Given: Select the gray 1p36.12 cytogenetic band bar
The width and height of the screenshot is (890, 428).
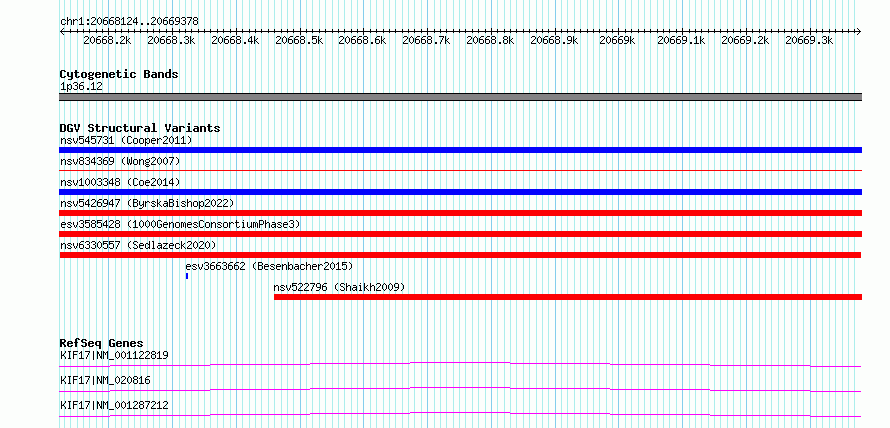Looking at the screenshot, I should point(460,97).
